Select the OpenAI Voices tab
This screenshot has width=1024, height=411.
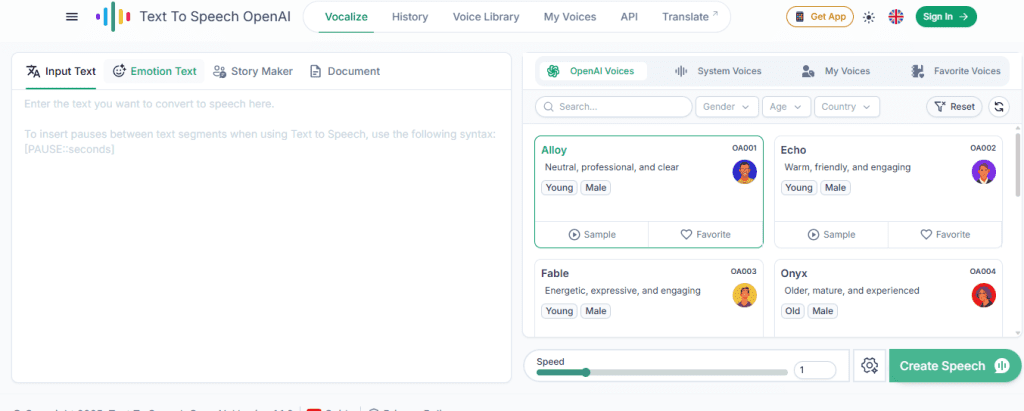(x=592, y=71)
